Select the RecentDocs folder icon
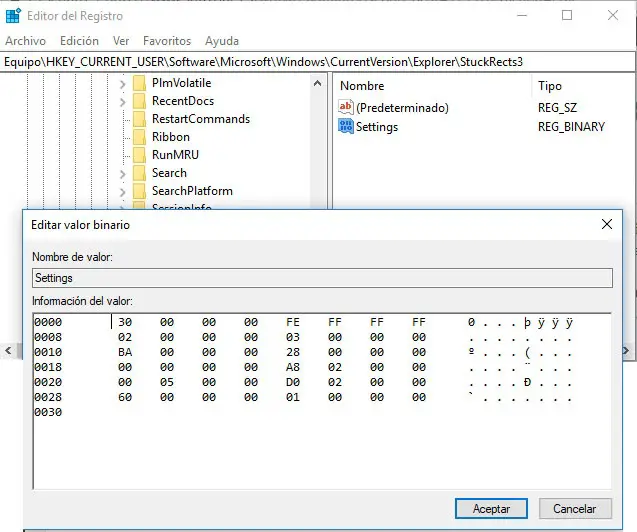Viewport: 637px width, 532px height. (139, 101)
